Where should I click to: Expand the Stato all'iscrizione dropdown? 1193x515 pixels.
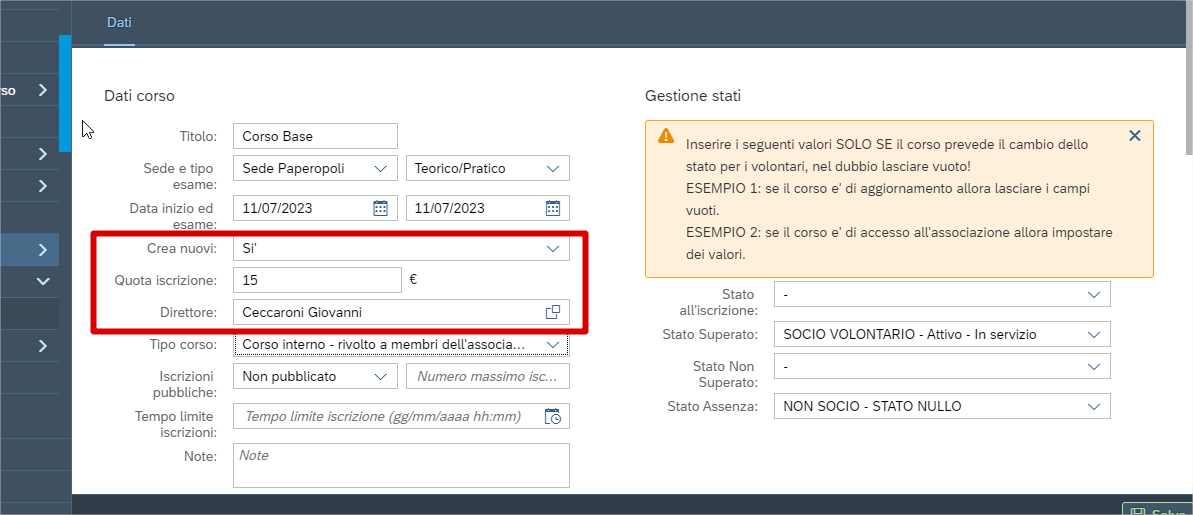[x=1093, y=295]
